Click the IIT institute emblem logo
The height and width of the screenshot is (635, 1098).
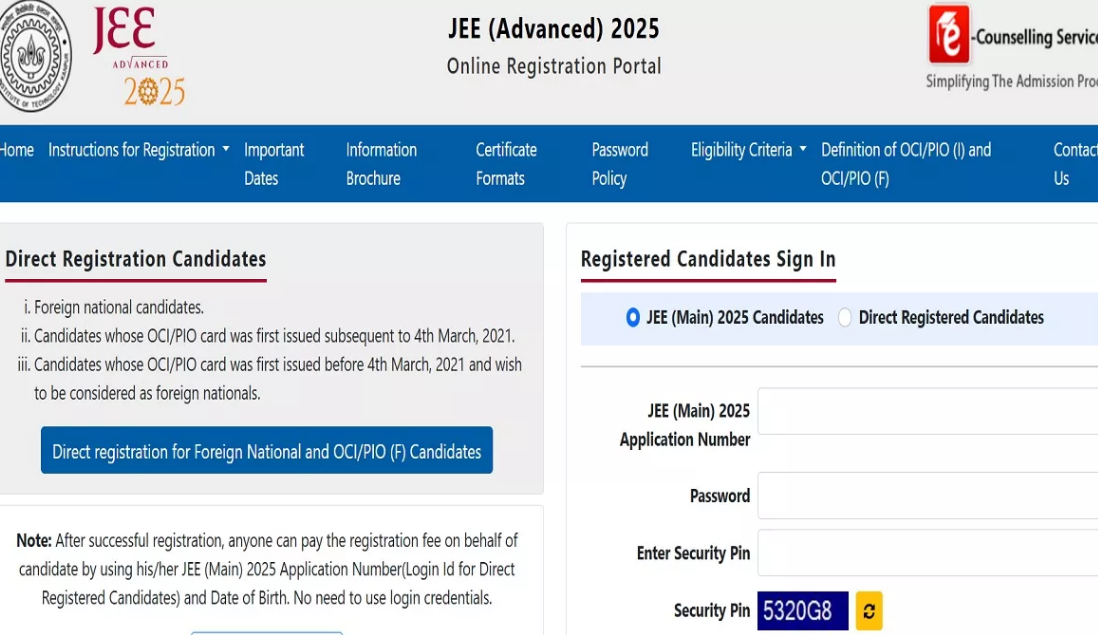(x=33, y=56)
